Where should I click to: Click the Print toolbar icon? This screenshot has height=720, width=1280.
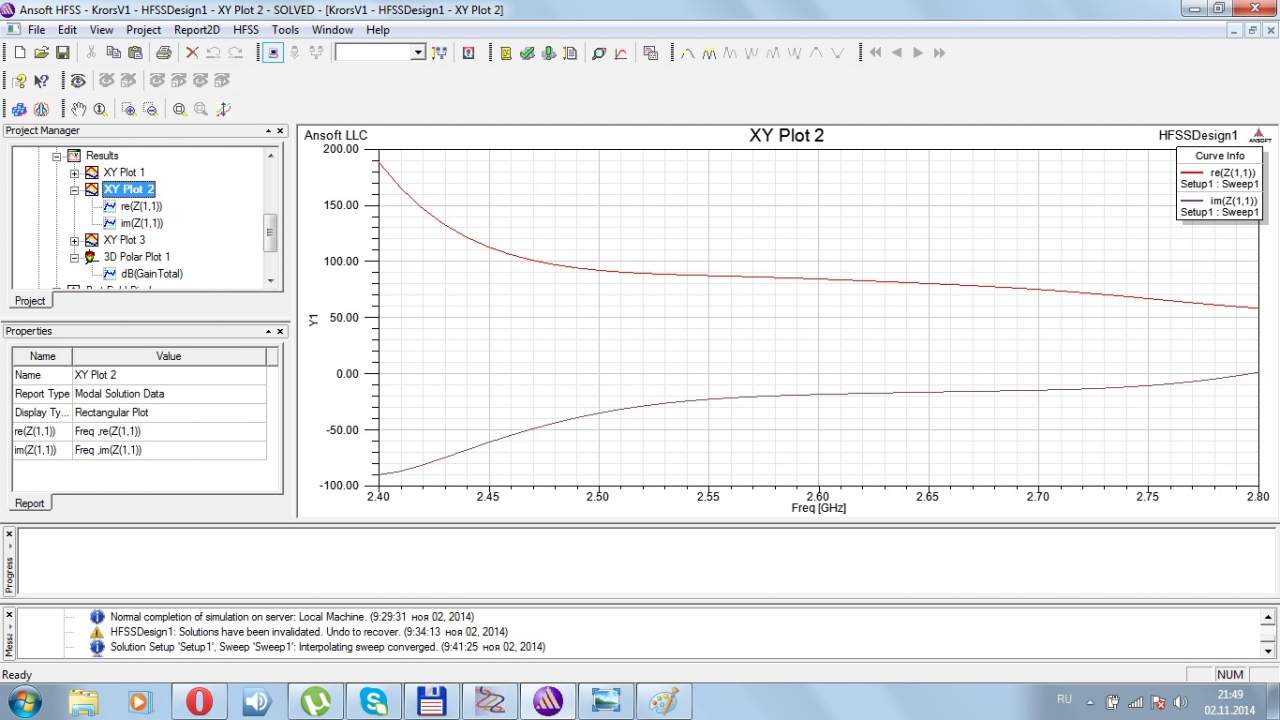[163, 53]
